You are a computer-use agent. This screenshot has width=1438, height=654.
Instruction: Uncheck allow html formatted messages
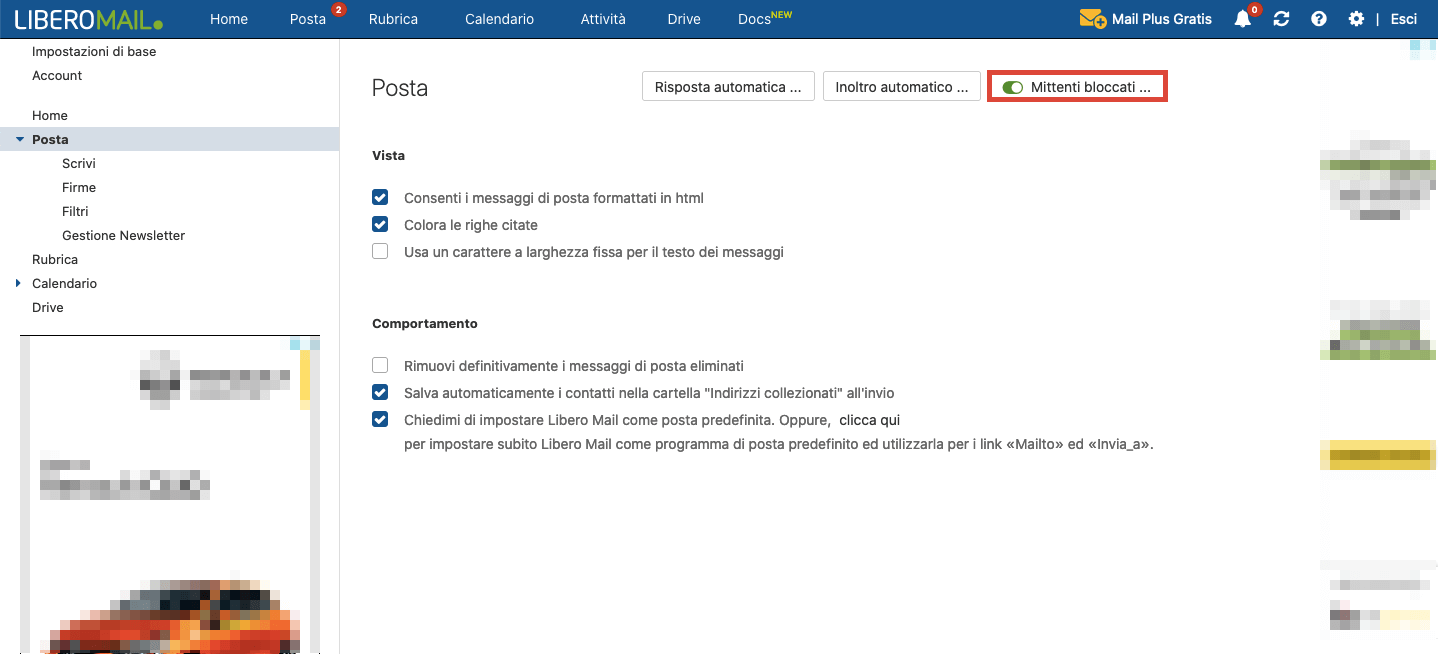[380, 198]
